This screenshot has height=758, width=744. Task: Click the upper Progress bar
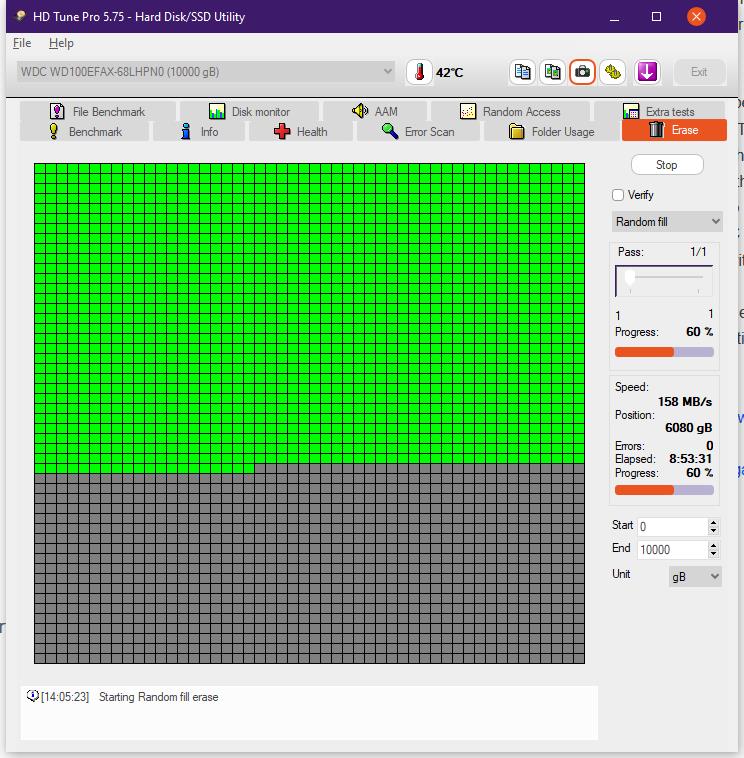click(x=664, y=352)
